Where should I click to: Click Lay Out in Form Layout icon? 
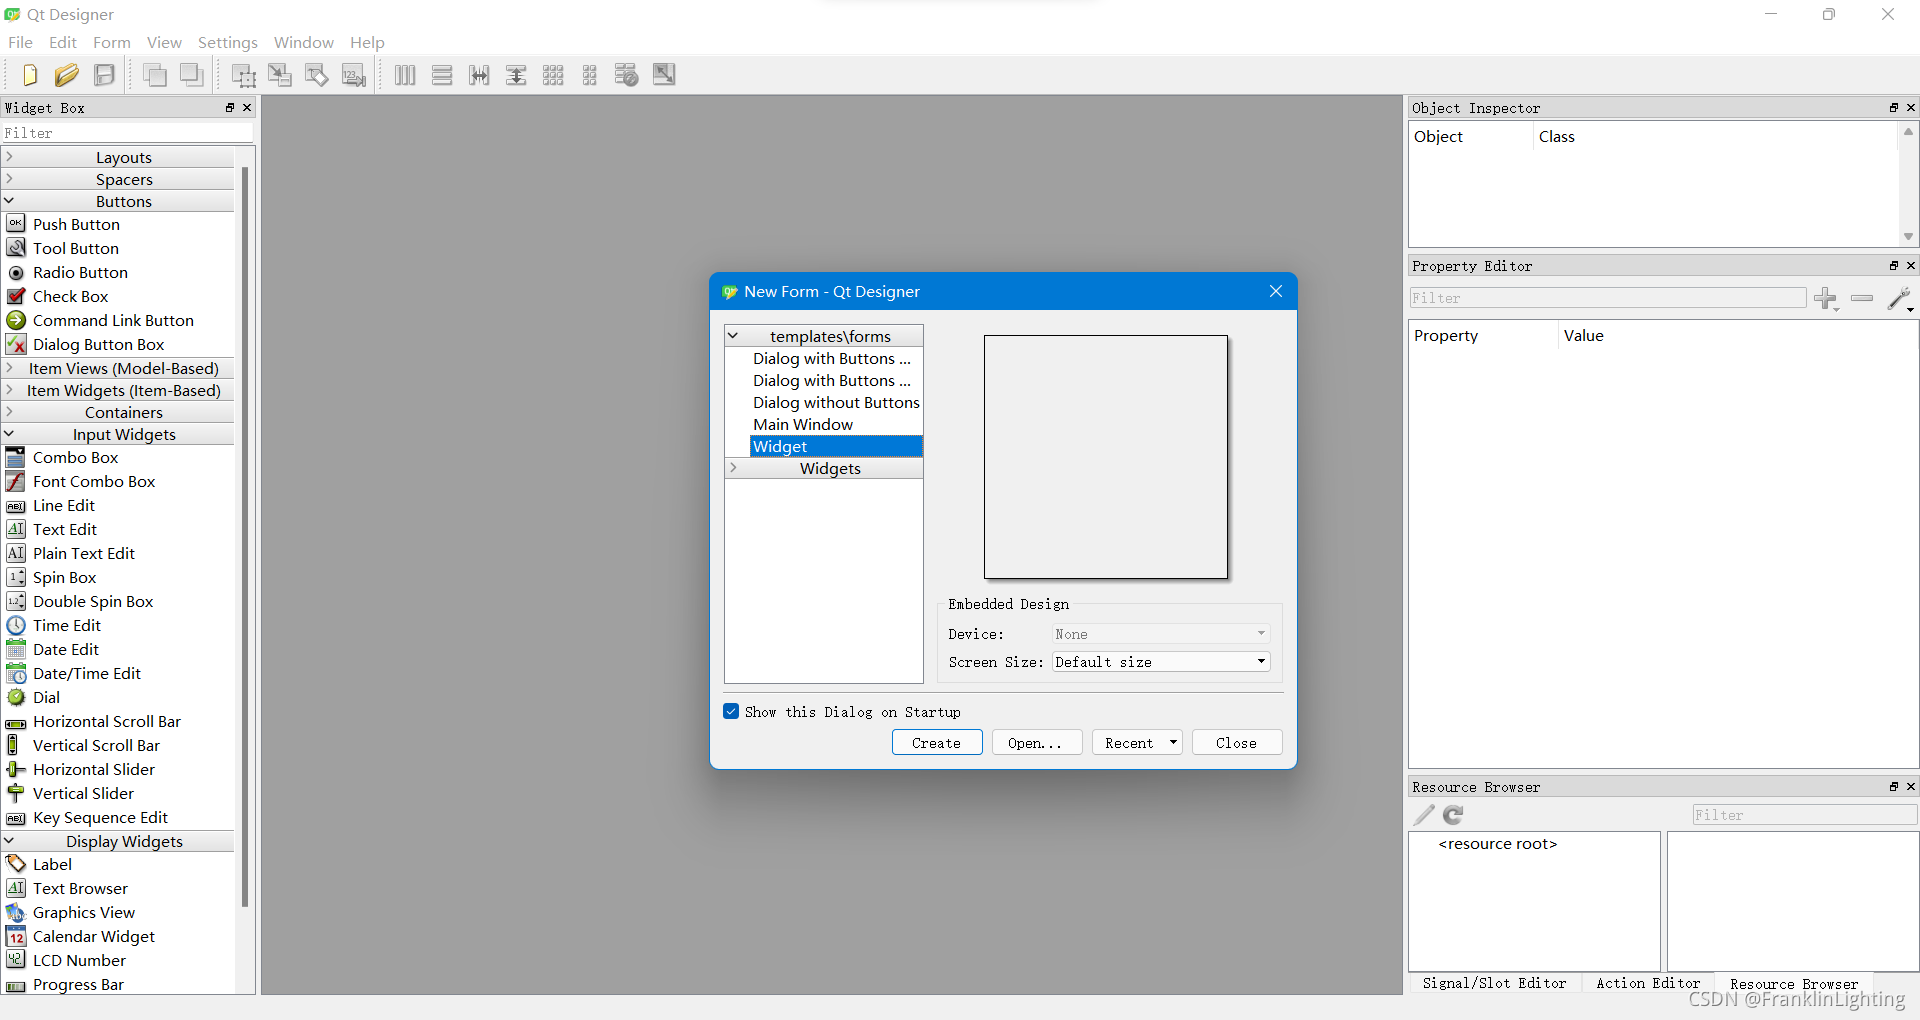point(590,75)
